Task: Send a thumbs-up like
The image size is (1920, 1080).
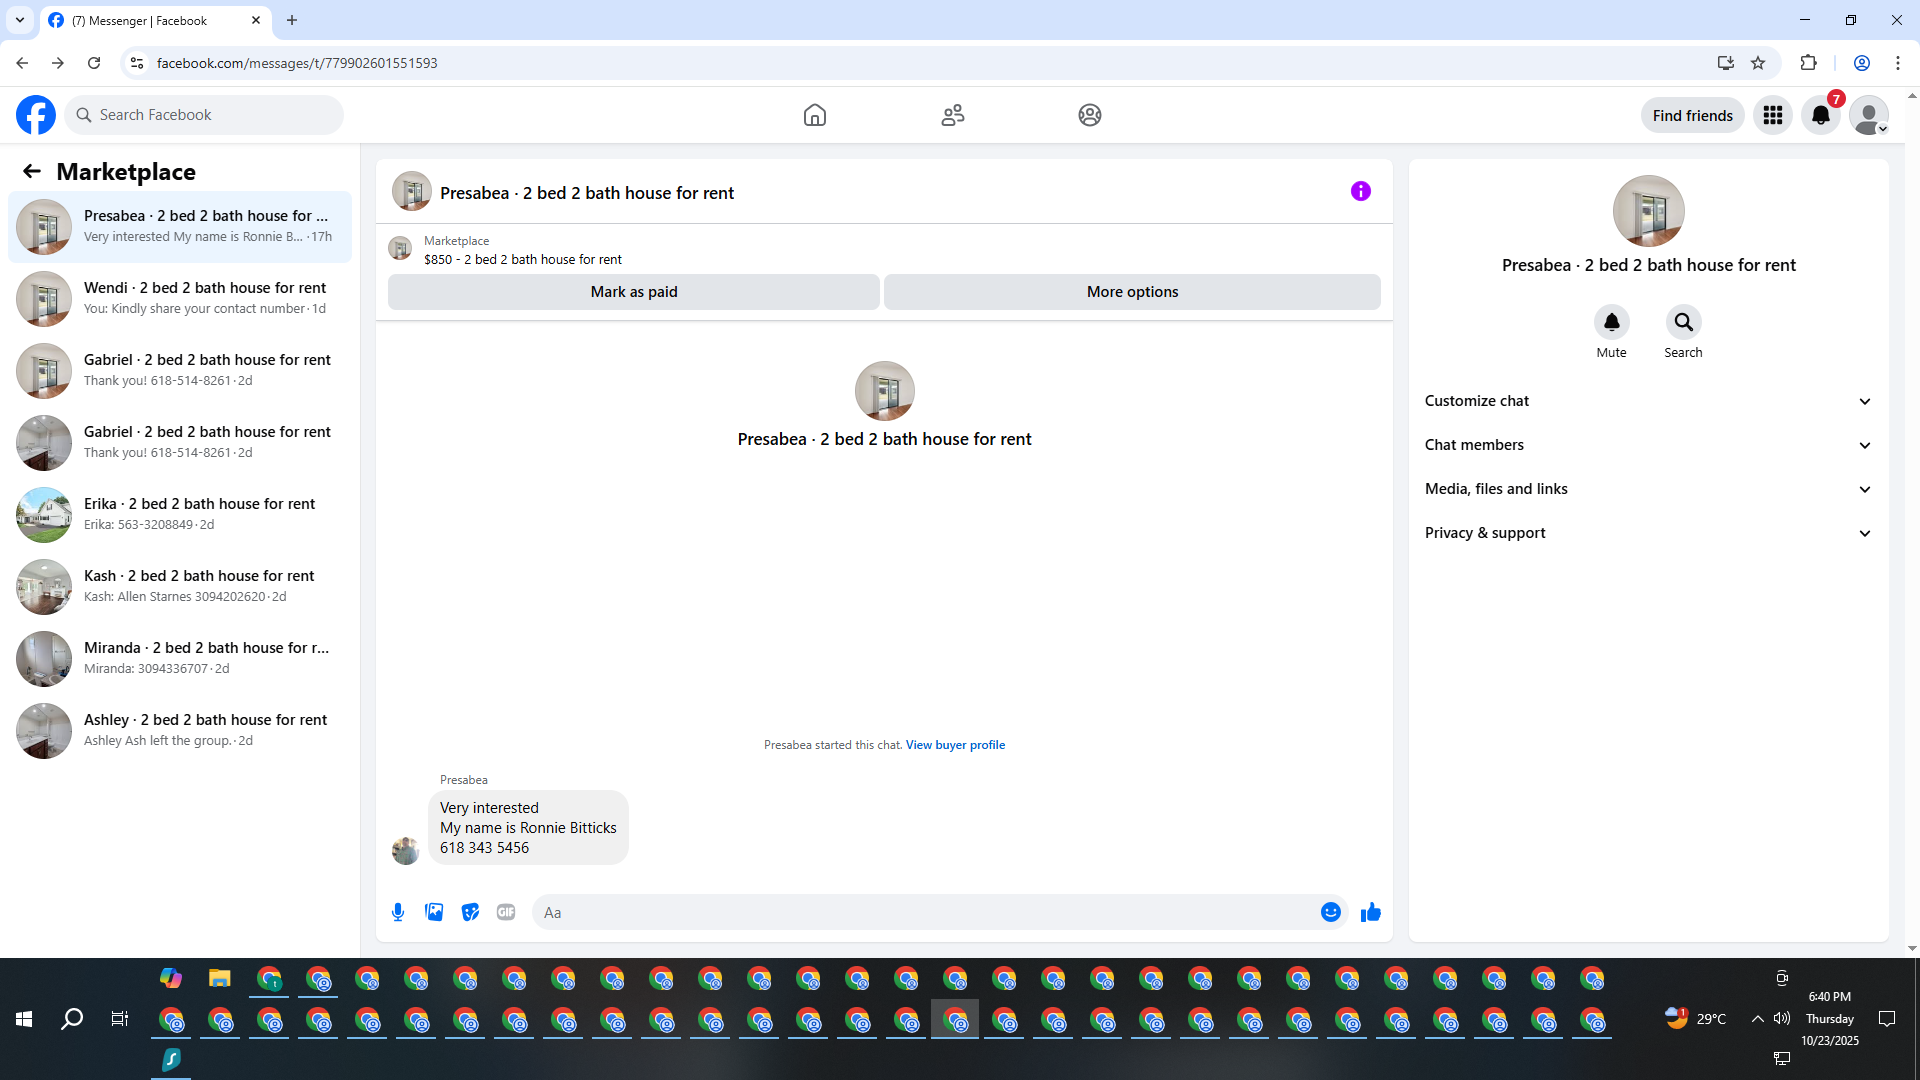Action: coord(1370,912)
